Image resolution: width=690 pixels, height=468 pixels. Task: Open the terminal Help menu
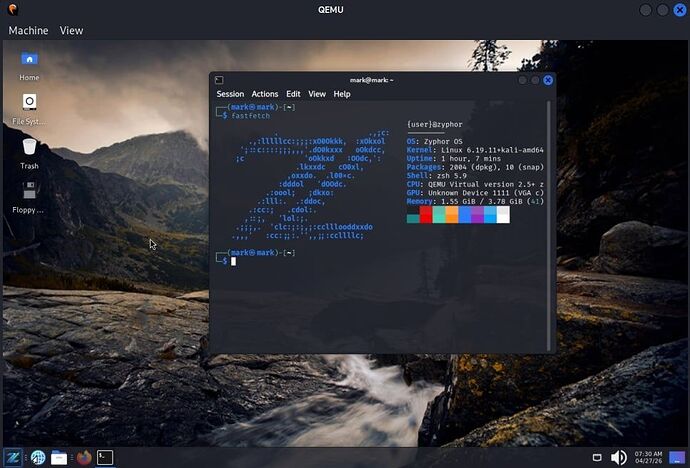click(342, 94)
